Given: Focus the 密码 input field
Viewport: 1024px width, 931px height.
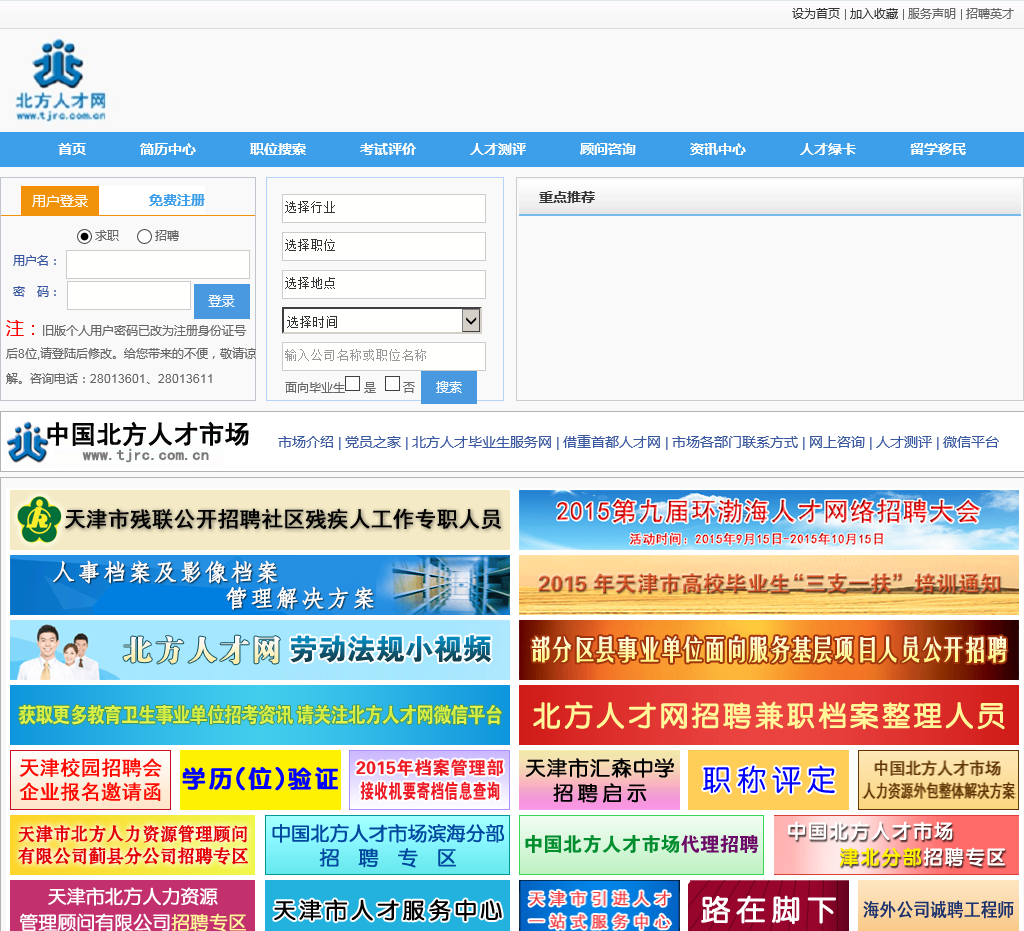Looking at the screenshot, I should point(129,295).
